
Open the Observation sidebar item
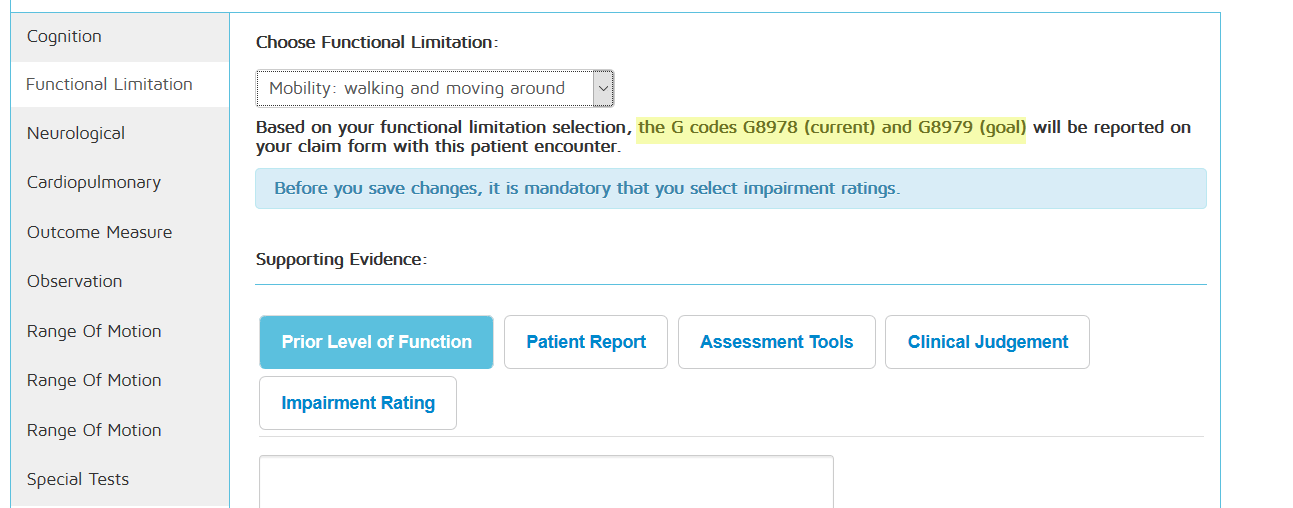[75, 282]
